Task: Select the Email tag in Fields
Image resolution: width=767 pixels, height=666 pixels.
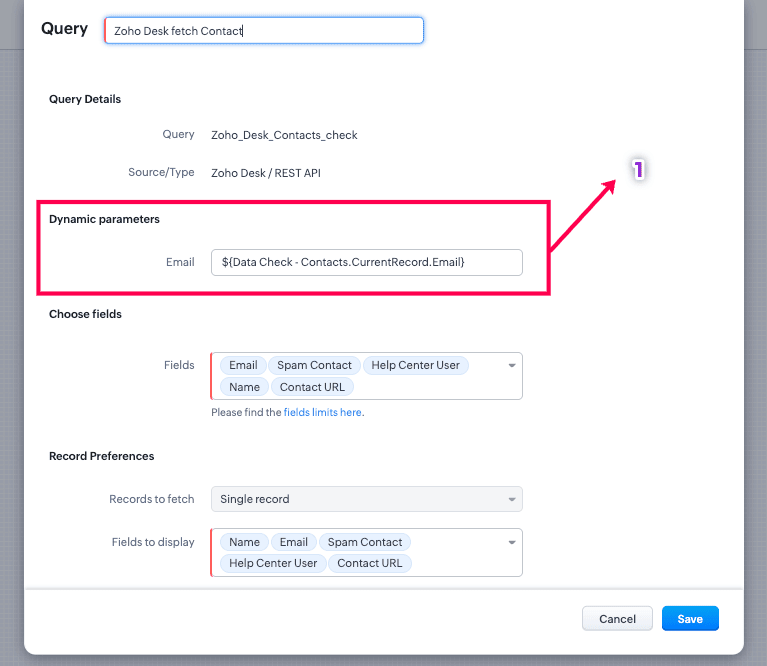Action: click(x=243, y=365)
